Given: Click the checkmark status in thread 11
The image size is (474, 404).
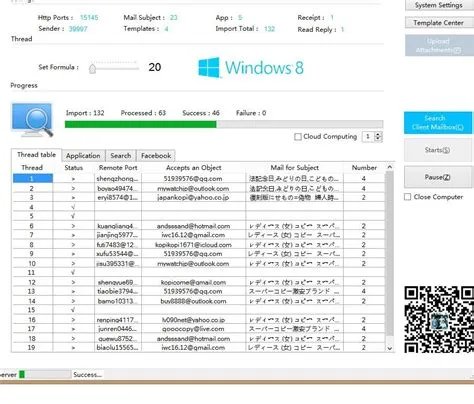Looking at the screenshot, I should 73,273.
